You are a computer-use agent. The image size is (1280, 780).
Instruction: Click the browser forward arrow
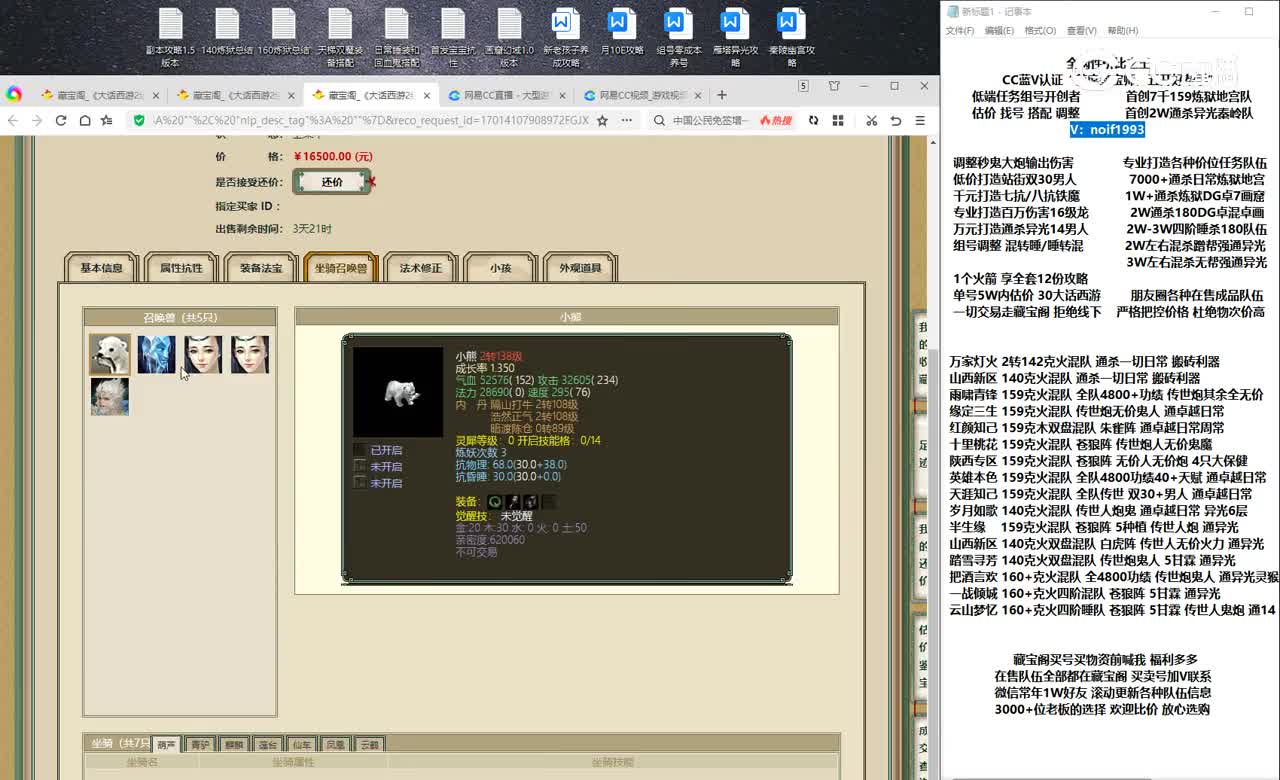[x=37, y=120]
